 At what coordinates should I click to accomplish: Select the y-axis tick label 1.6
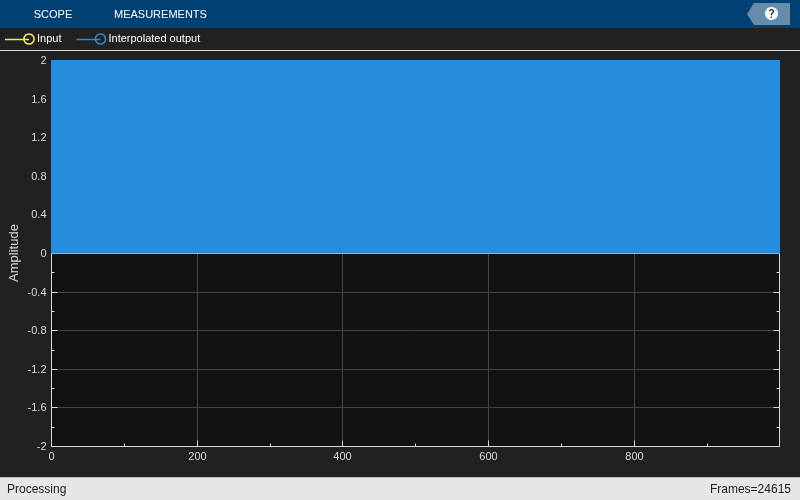tap(39, 99)
